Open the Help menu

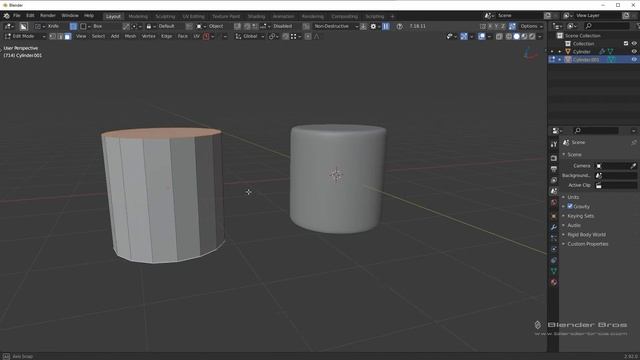[89, 16]
